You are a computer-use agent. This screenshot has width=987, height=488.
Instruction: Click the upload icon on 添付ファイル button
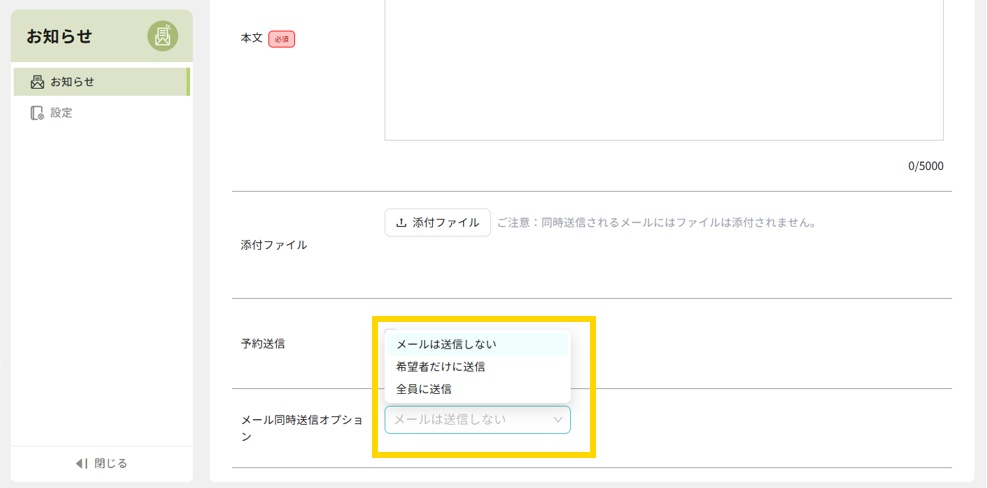pos(402,223)
